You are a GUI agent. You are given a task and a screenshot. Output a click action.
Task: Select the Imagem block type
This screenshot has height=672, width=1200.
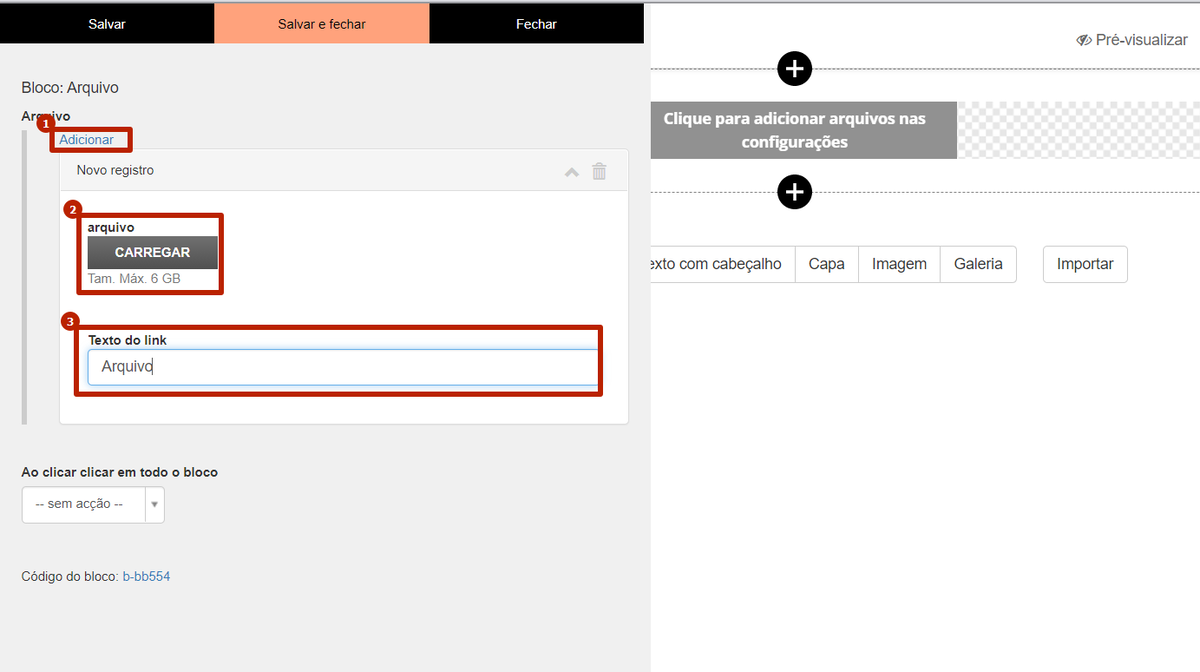(900, 265)
